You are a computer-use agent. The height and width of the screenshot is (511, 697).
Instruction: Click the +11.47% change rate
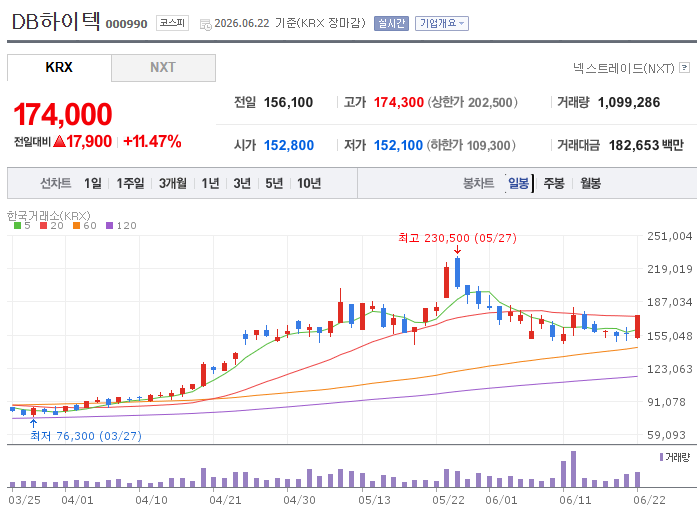tap(152, 141)
